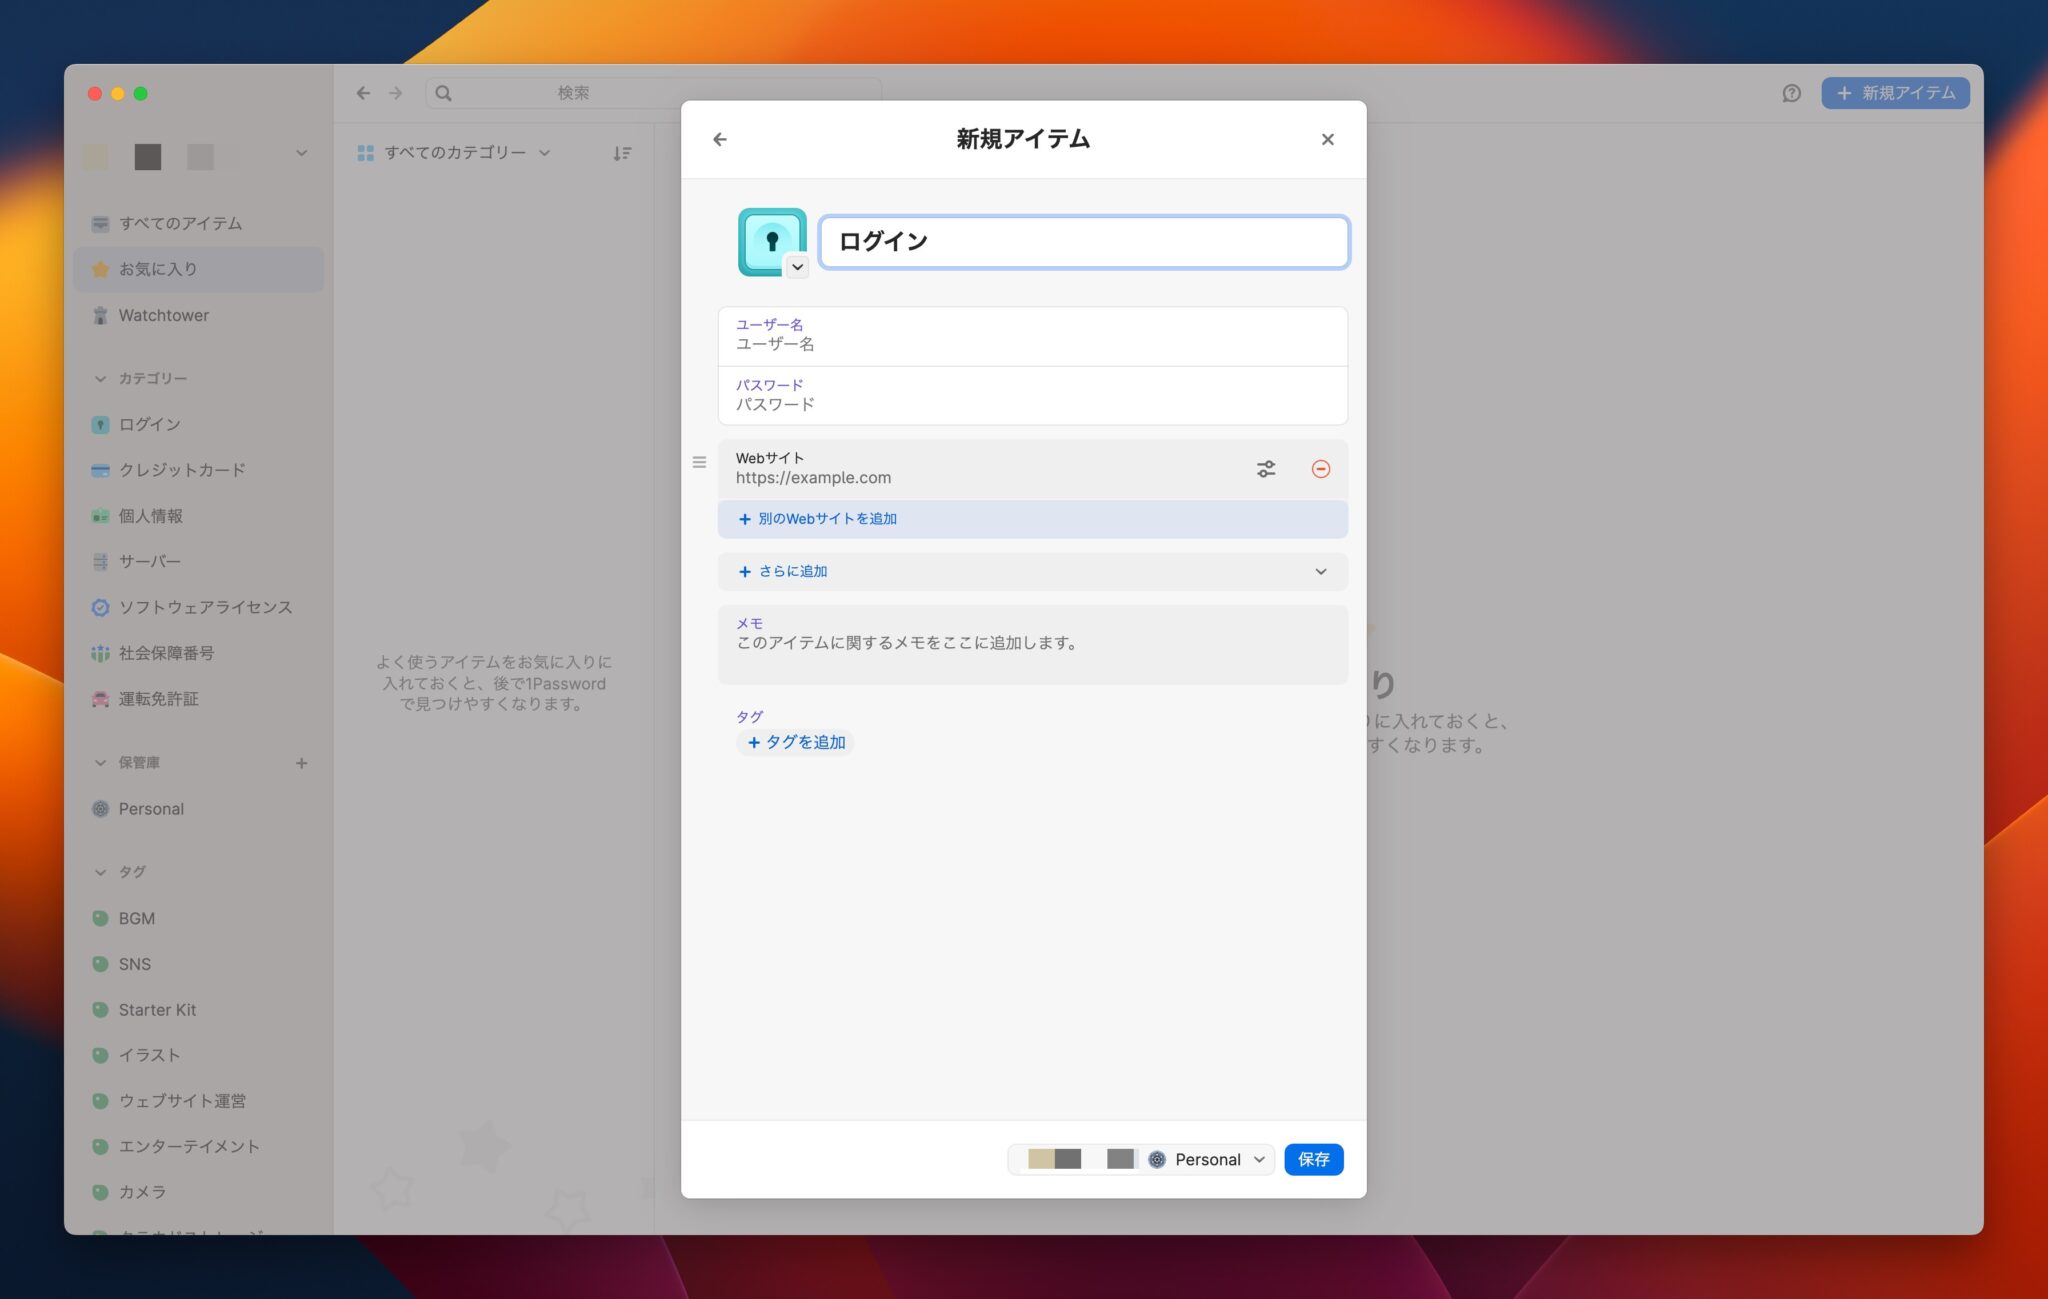Click the ユーザー名 input field

tap(1032, 335)
